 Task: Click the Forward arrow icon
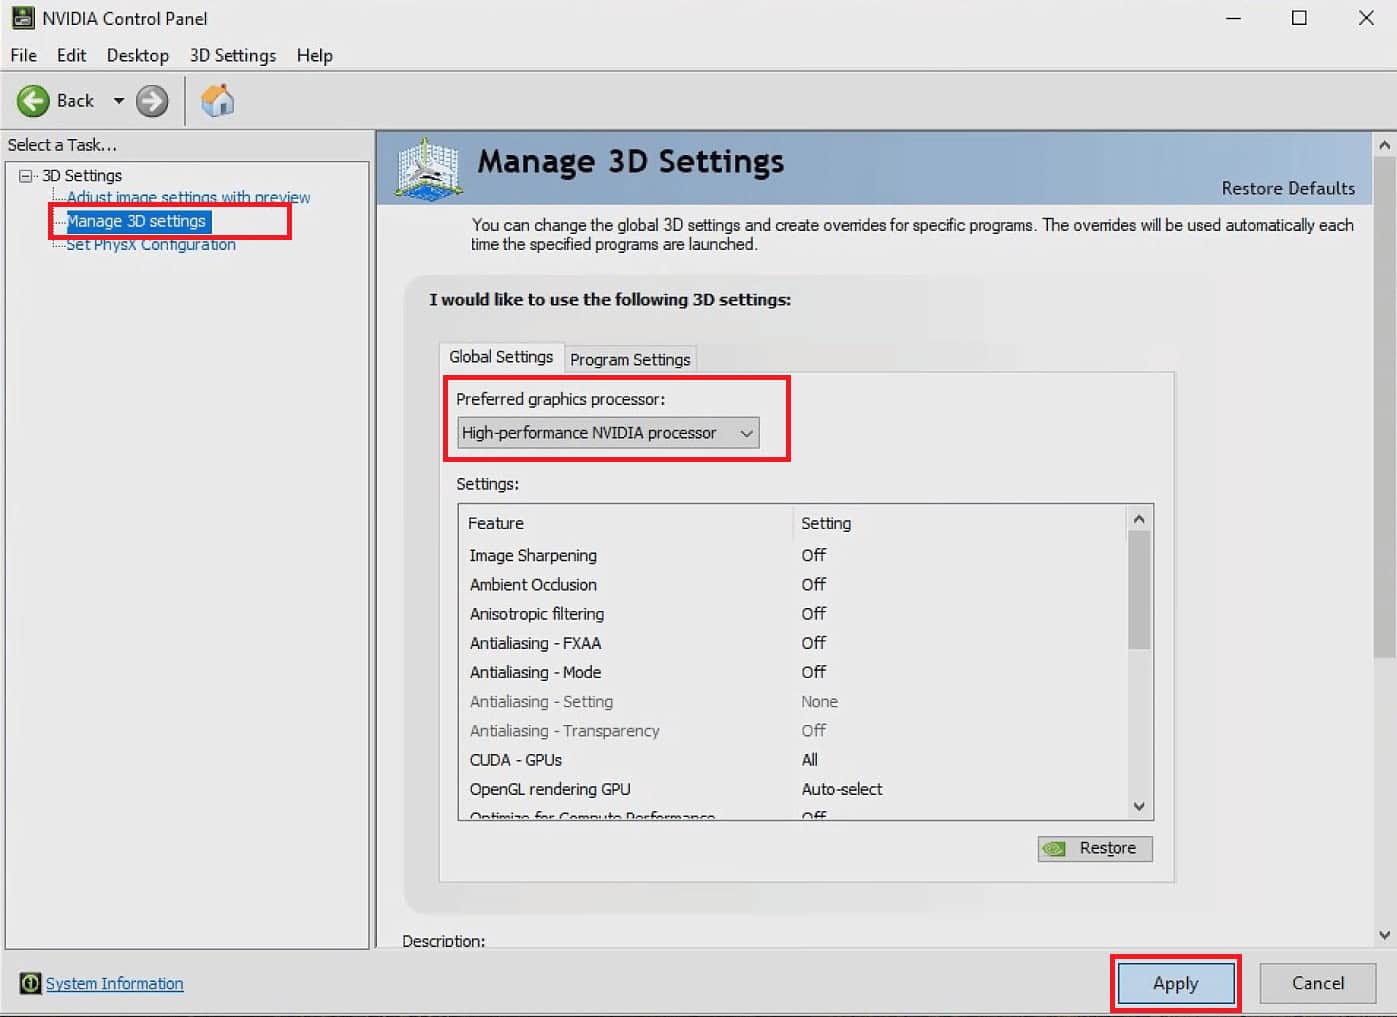pyautogui.click(x=152, y=101)
